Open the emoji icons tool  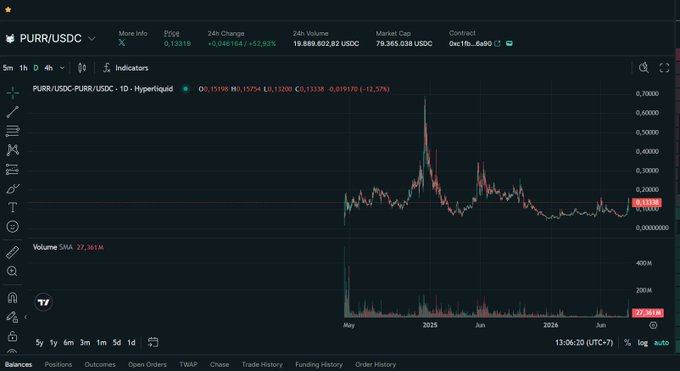click(13, 226)
